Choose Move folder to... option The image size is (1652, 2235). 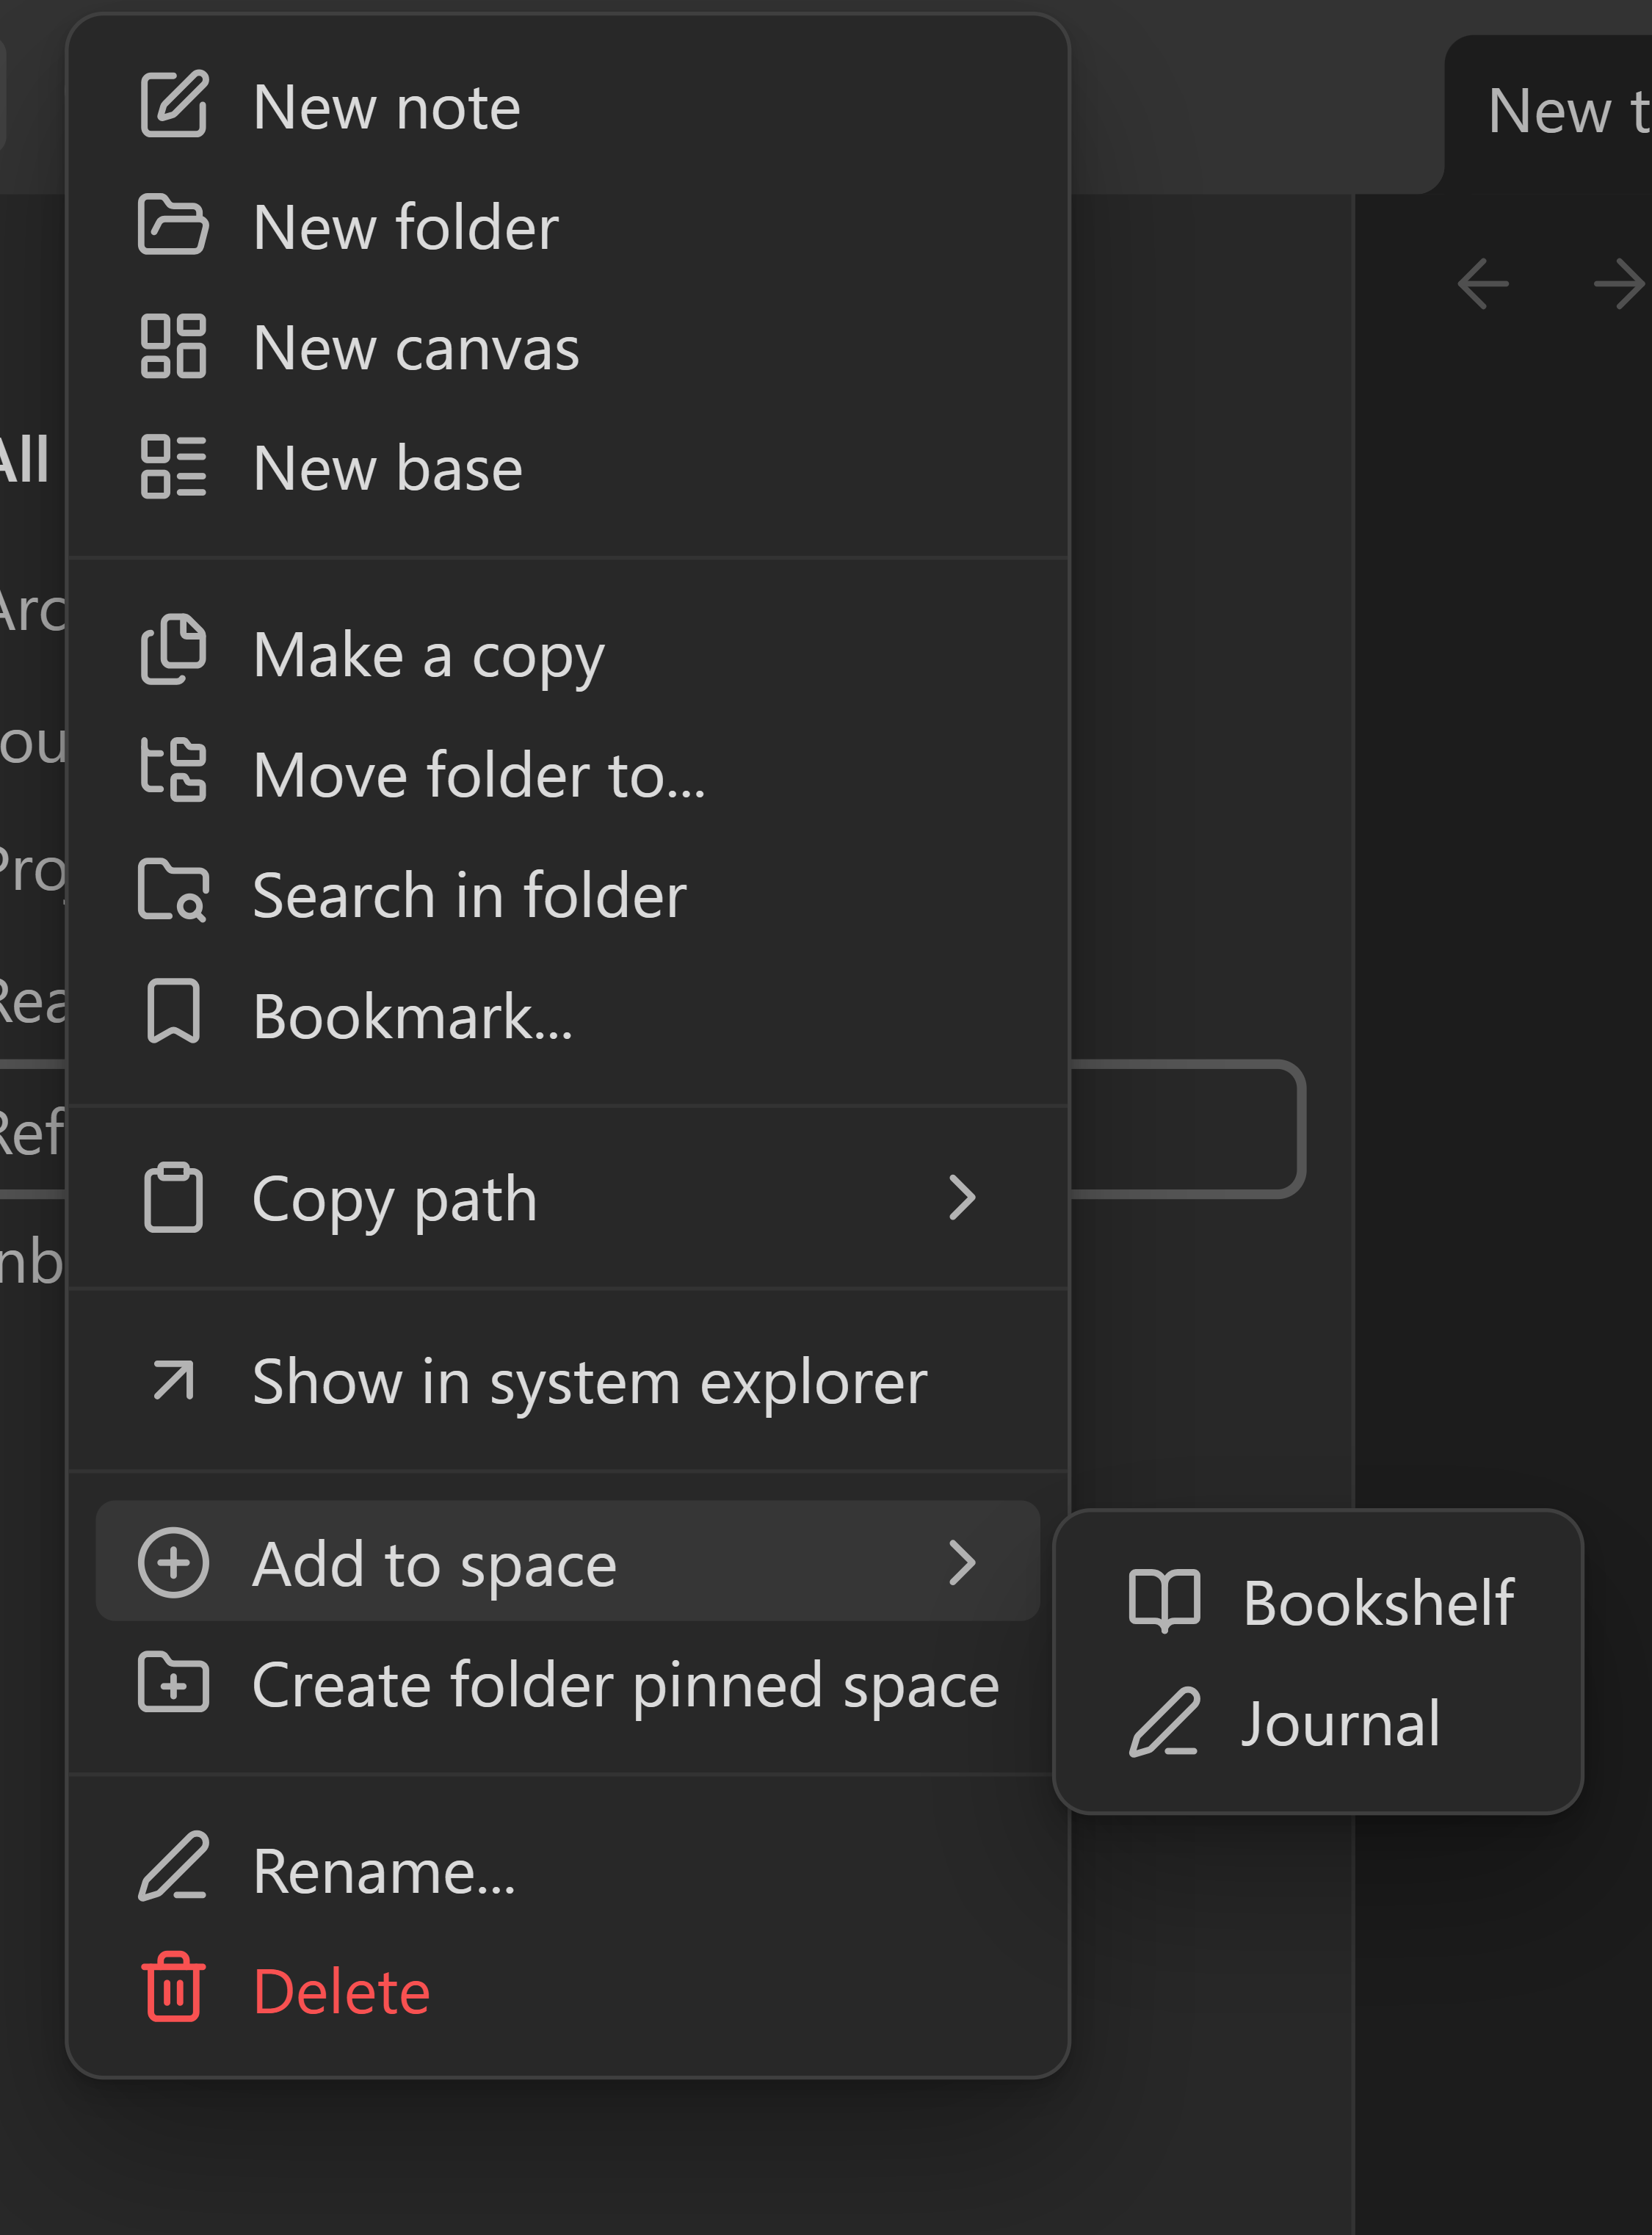[568, 773]
